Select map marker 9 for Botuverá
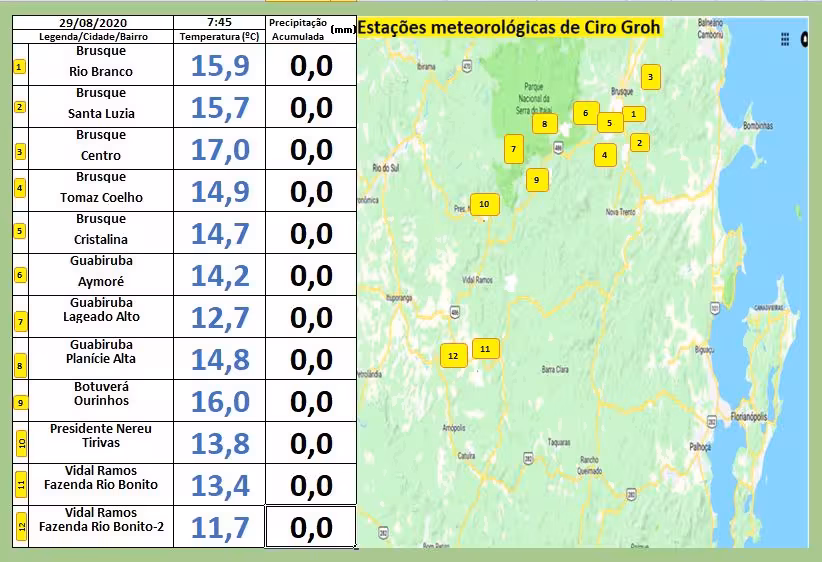The width and height of the screenshot is (822, 562). click(x=537, y=180)
